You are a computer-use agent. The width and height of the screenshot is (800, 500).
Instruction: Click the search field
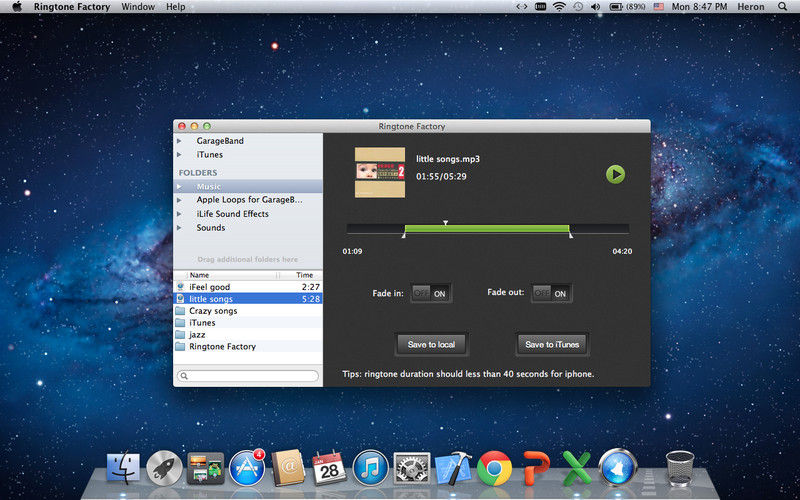248,376
